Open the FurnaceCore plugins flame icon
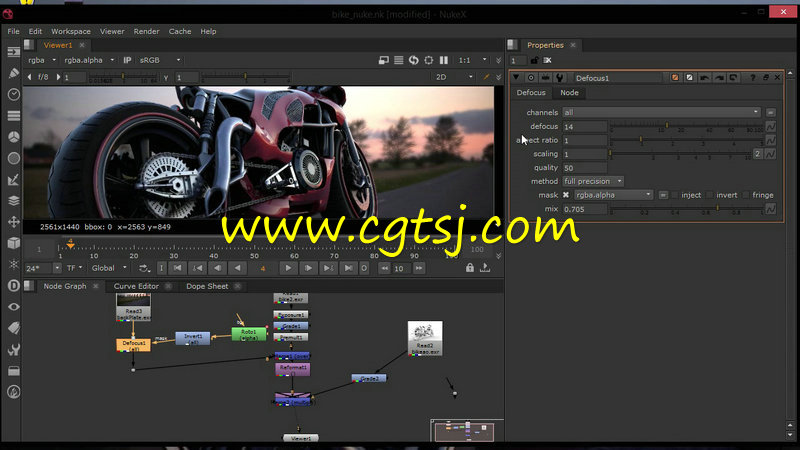Image resolution: width=800 pixels, height=450 pixels. (14, 392)
